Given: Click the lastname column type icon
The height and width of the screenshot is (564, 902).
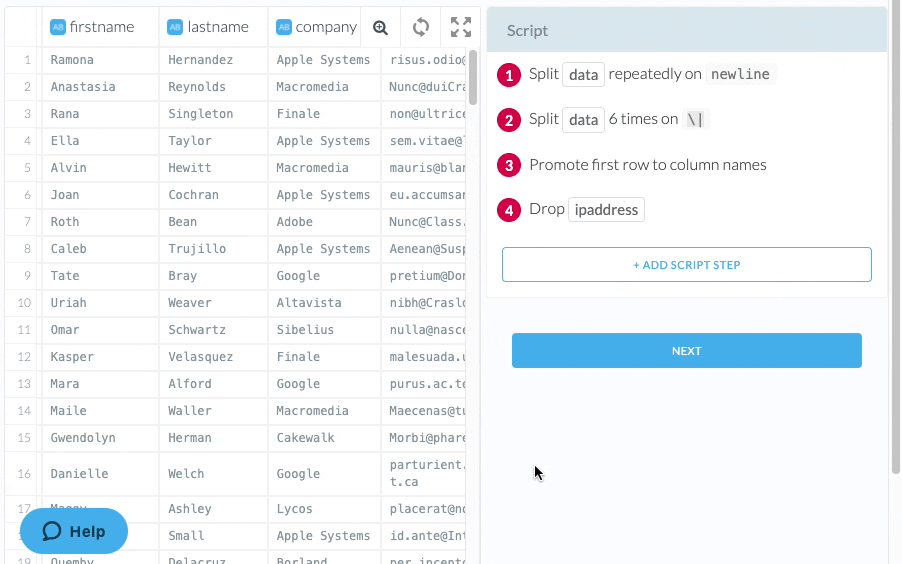Looking at the screenshot, I should click(175, 27).
